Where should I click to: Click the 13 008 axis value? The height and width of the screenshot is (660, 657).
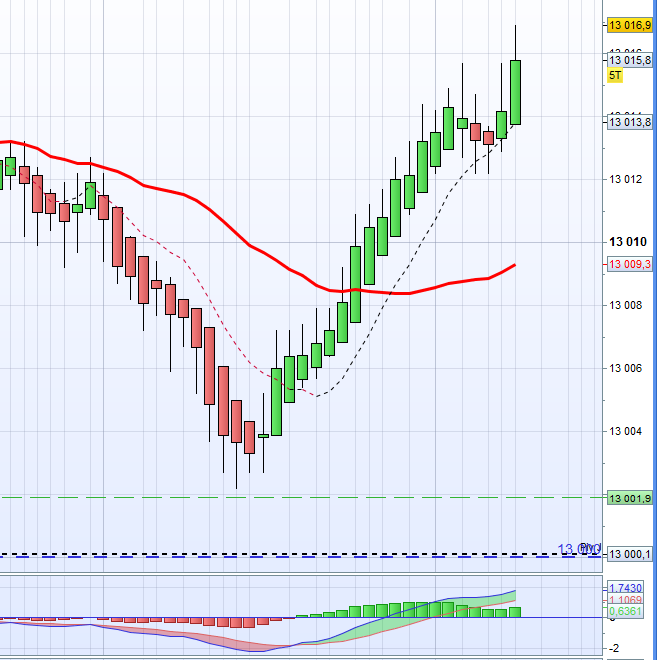coord(625,305)
